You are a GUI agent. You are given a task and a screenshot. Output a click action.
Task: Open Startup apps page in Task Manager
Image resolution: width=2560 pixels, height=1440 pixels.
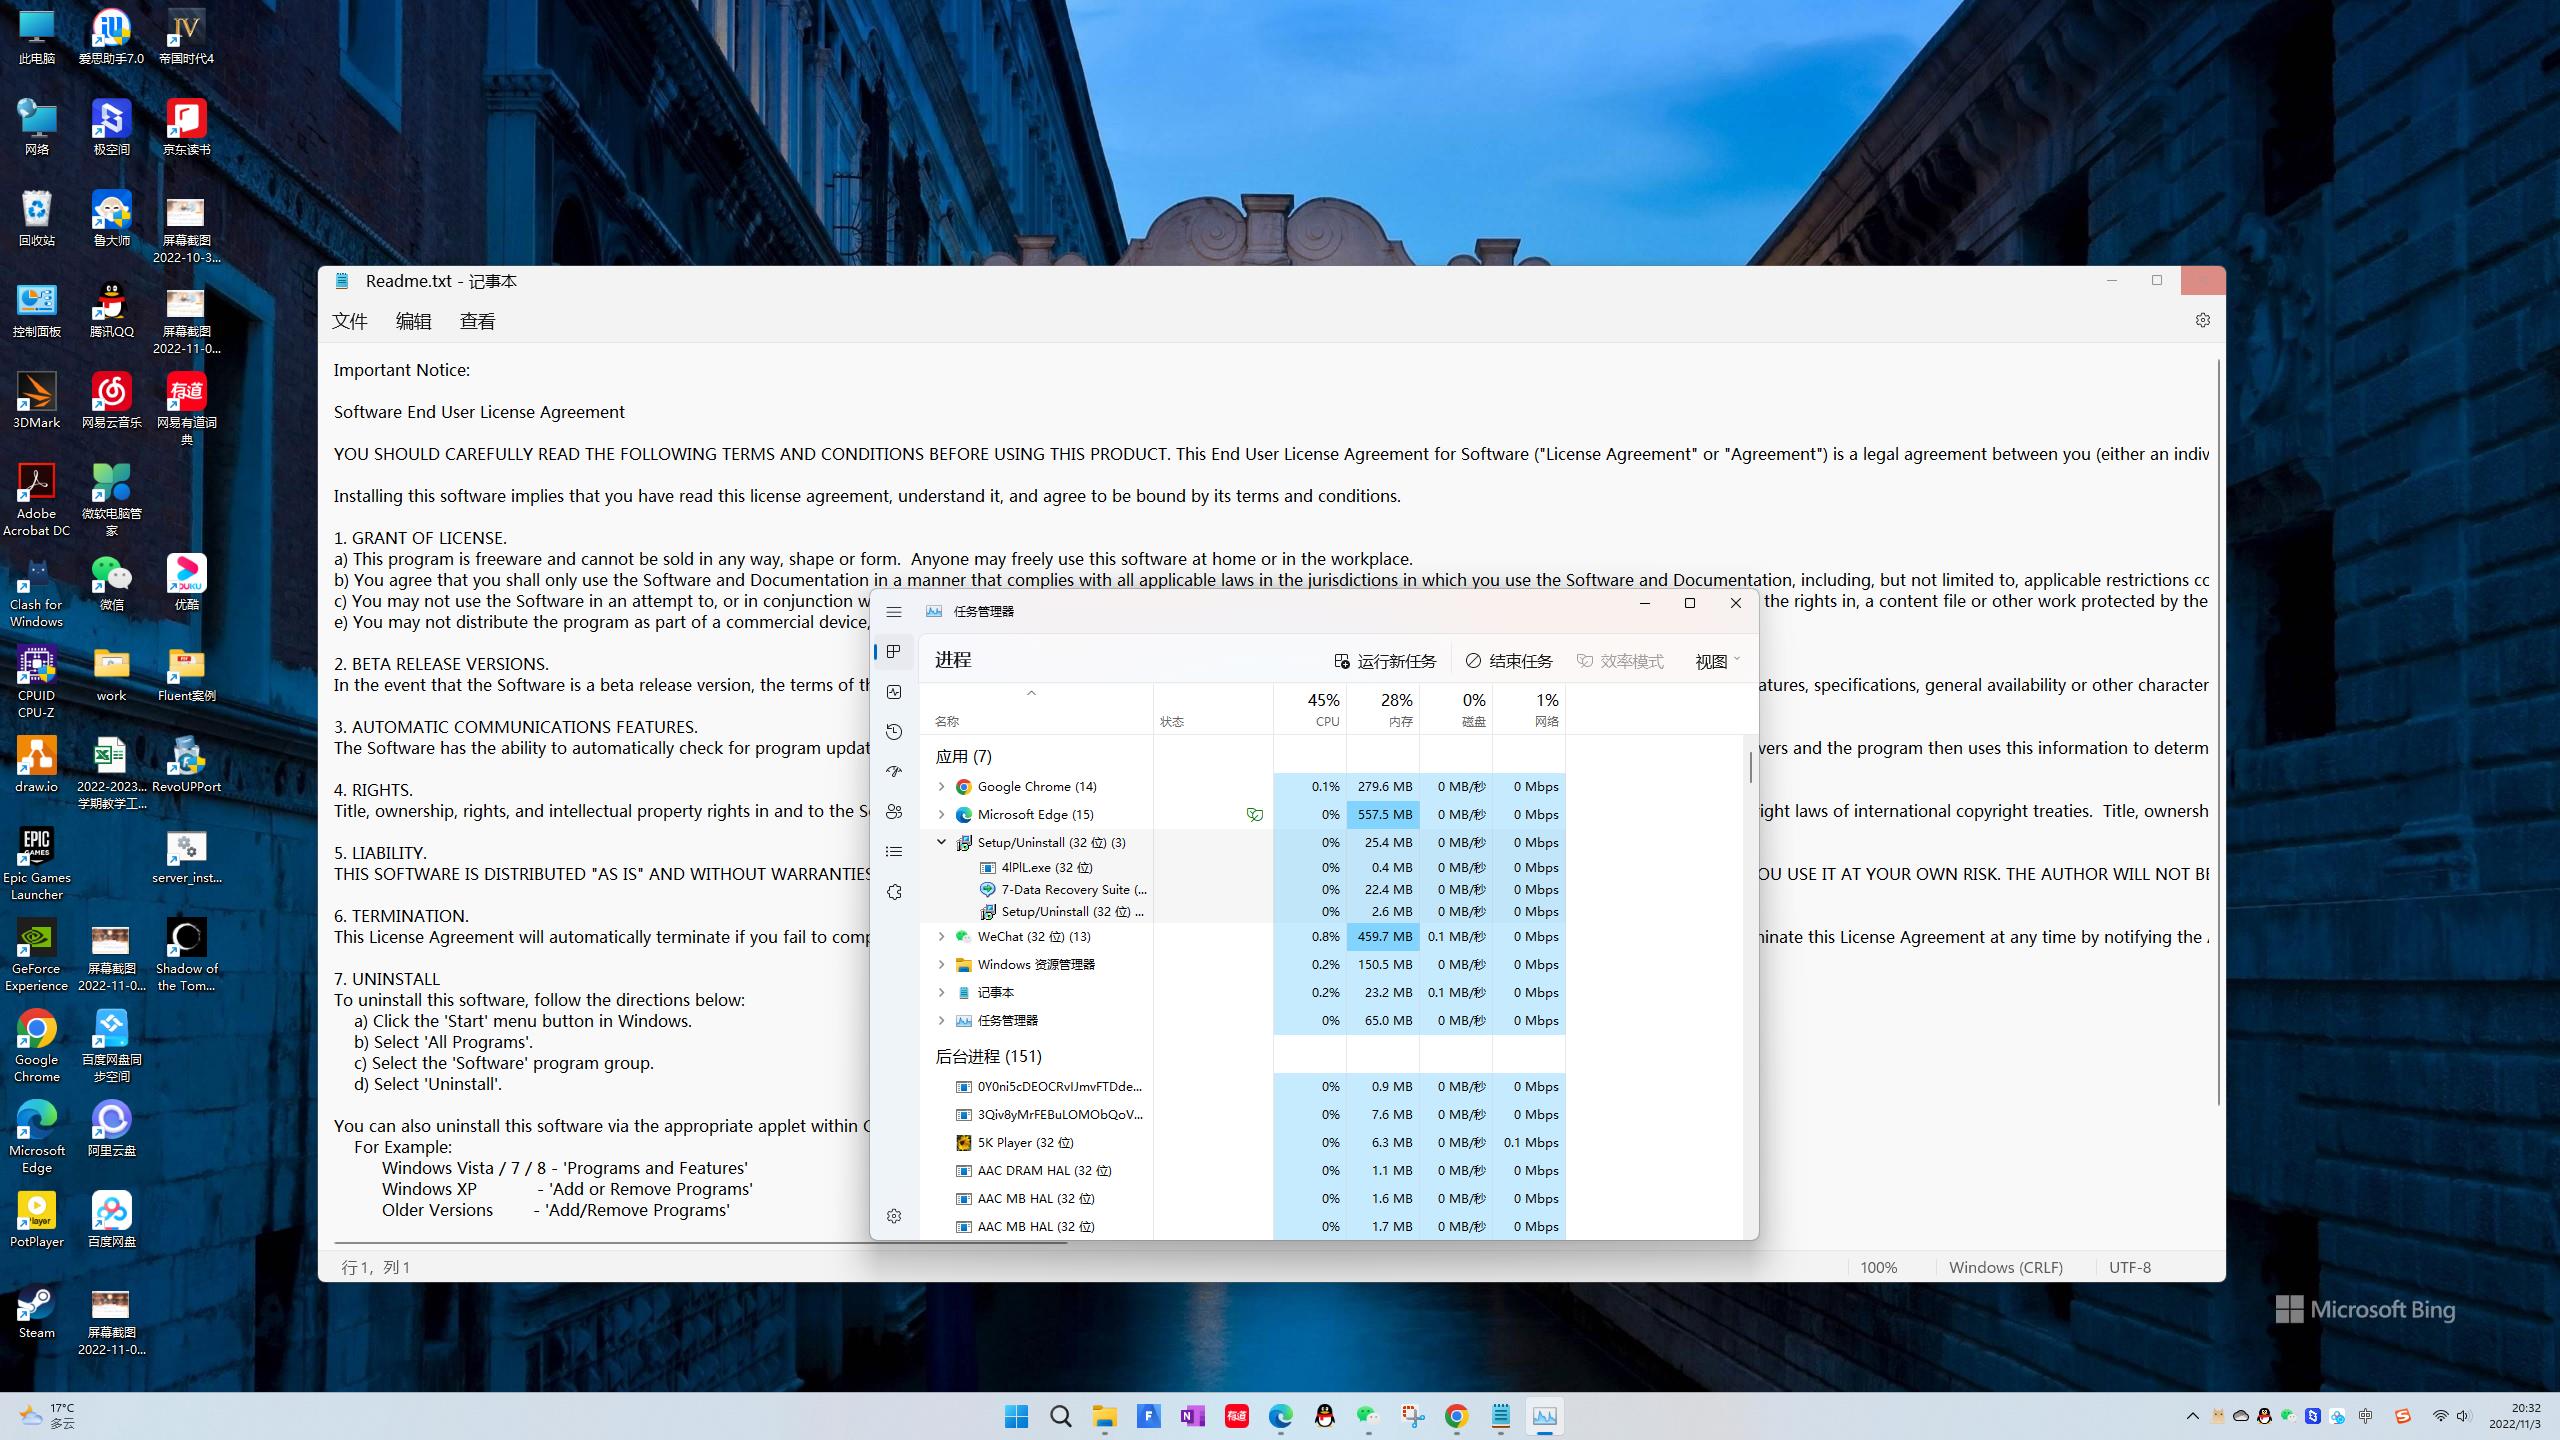(x=894, y=772)
